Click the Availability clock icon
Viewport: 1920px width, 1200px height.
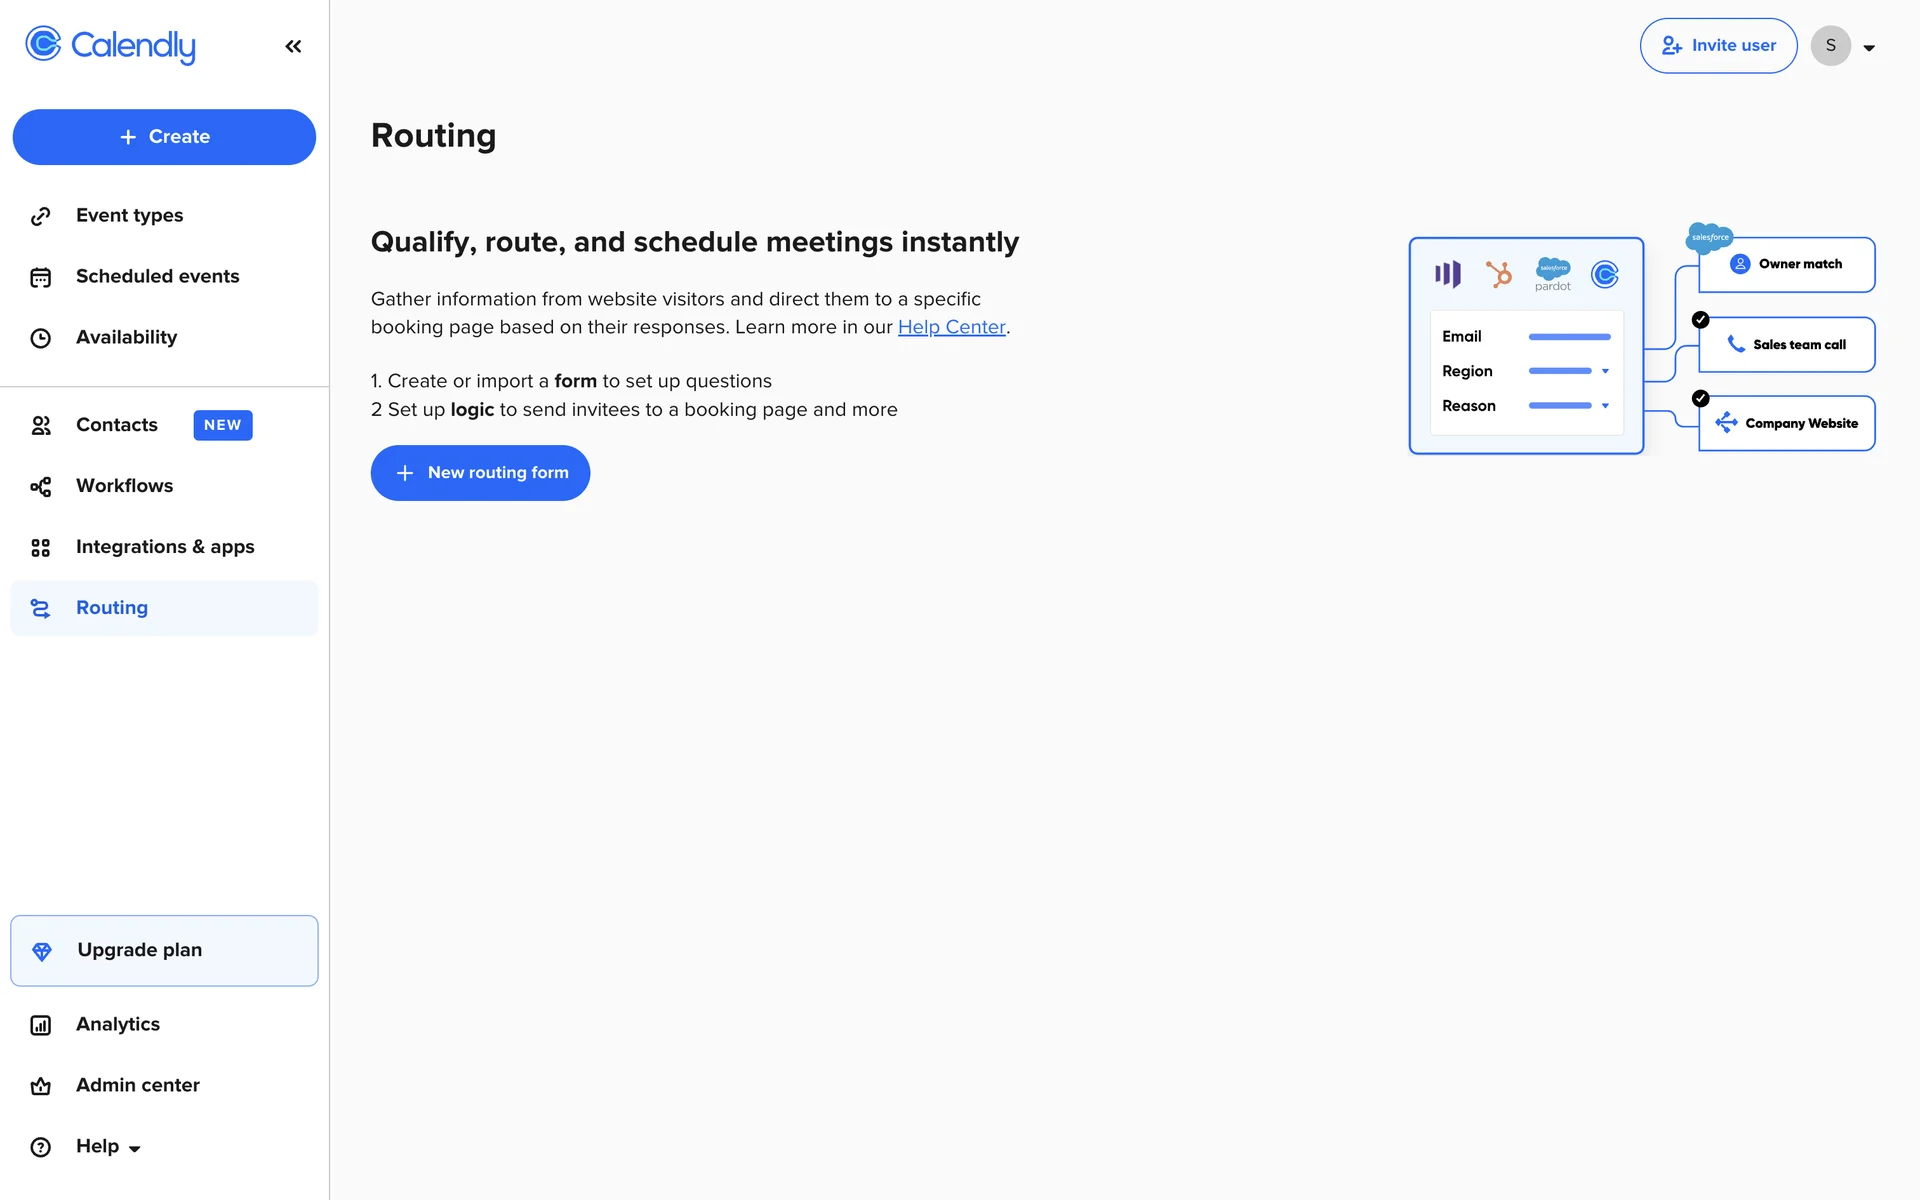pos(40,338)
